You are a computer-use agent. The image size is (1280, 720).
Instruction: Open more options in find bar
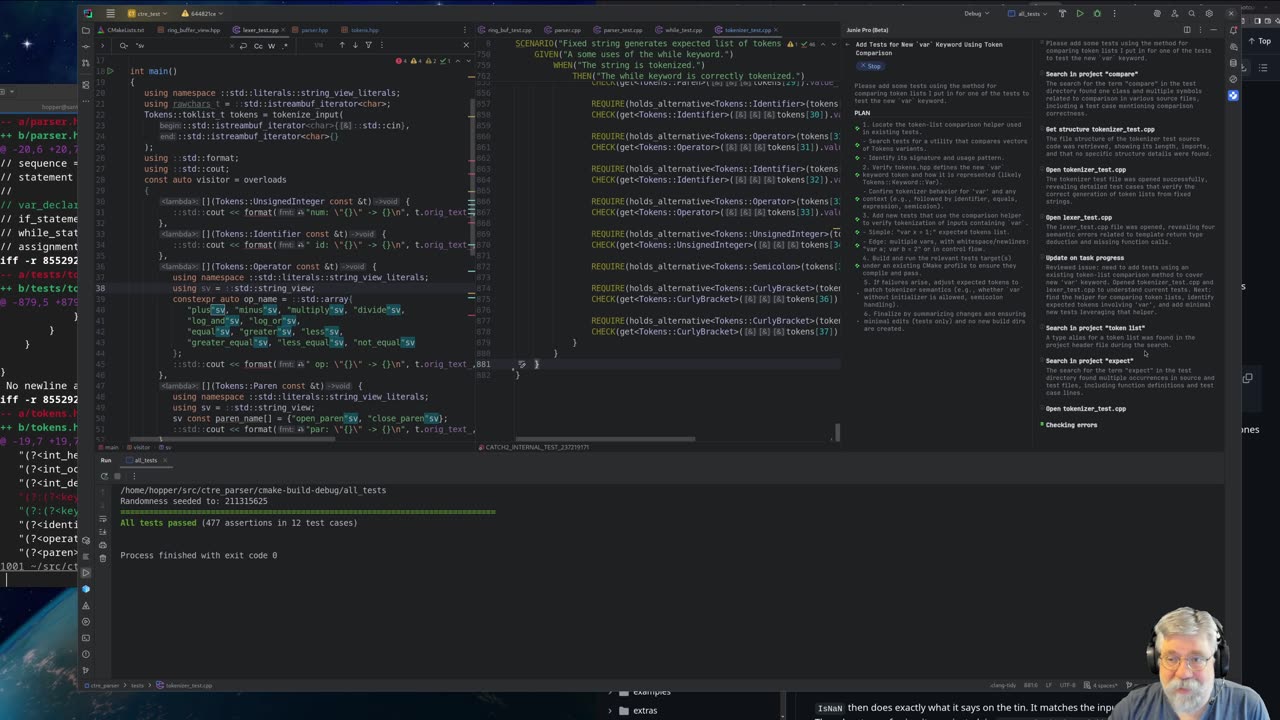pos(380,45)
